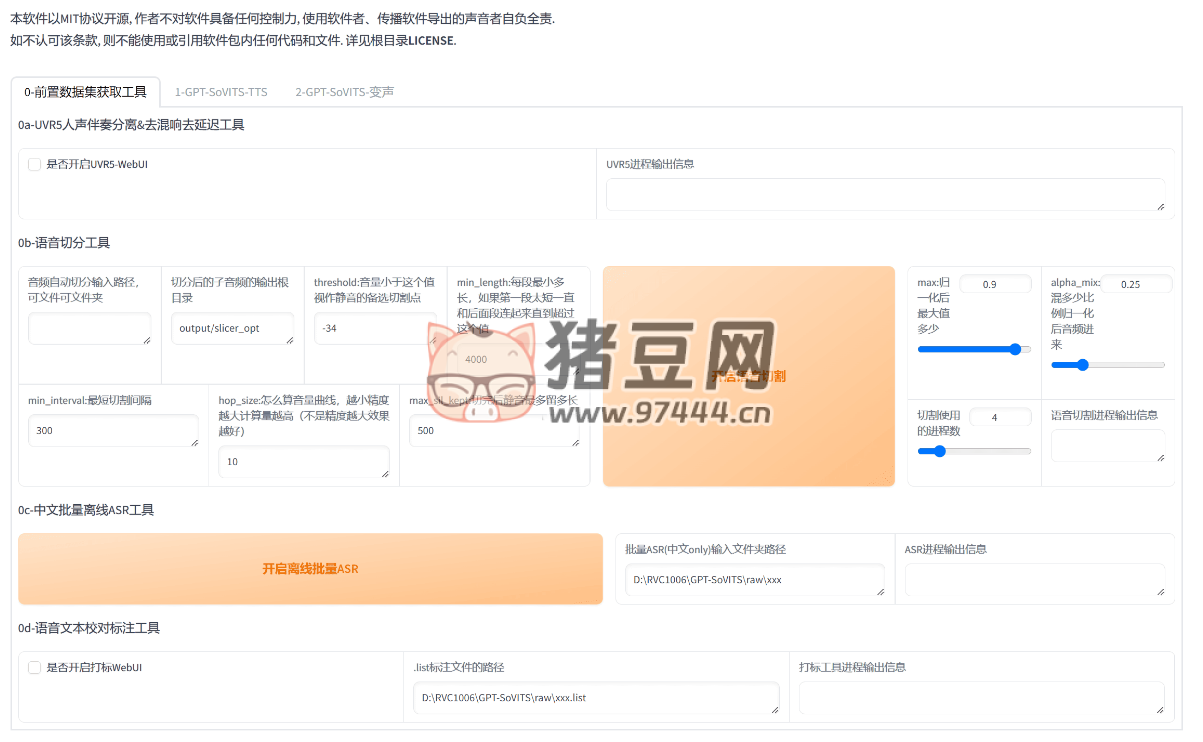Click the threshold field showing -34
1203x742 pixels.
[x=374, y=328]
